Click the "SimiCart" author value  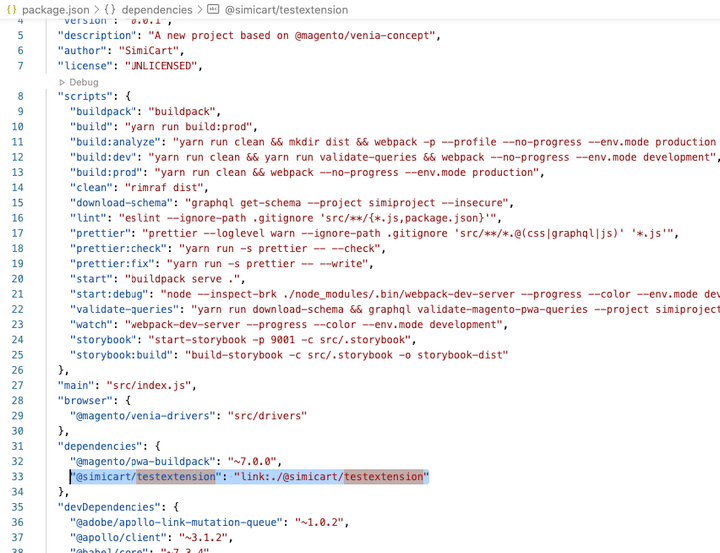coord(148,51)
